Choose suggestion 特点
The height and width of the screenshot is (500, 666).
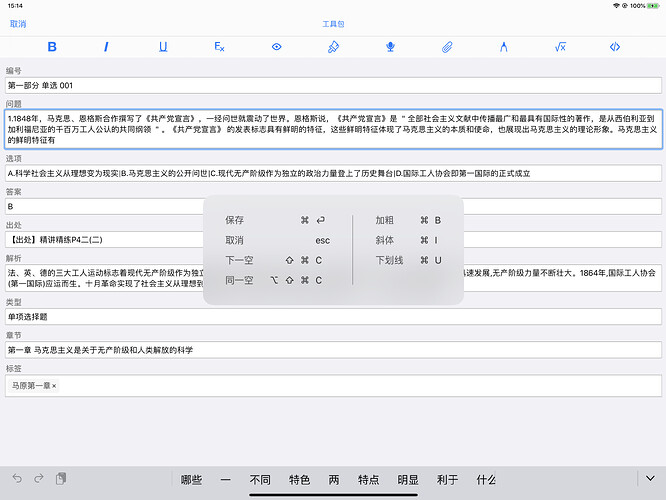pos(368,480)
